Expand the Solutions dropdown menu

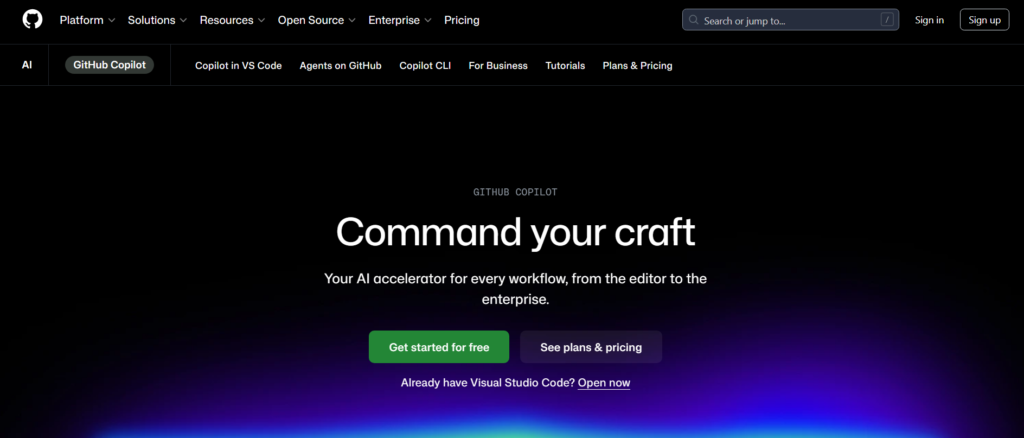(157, 20)
